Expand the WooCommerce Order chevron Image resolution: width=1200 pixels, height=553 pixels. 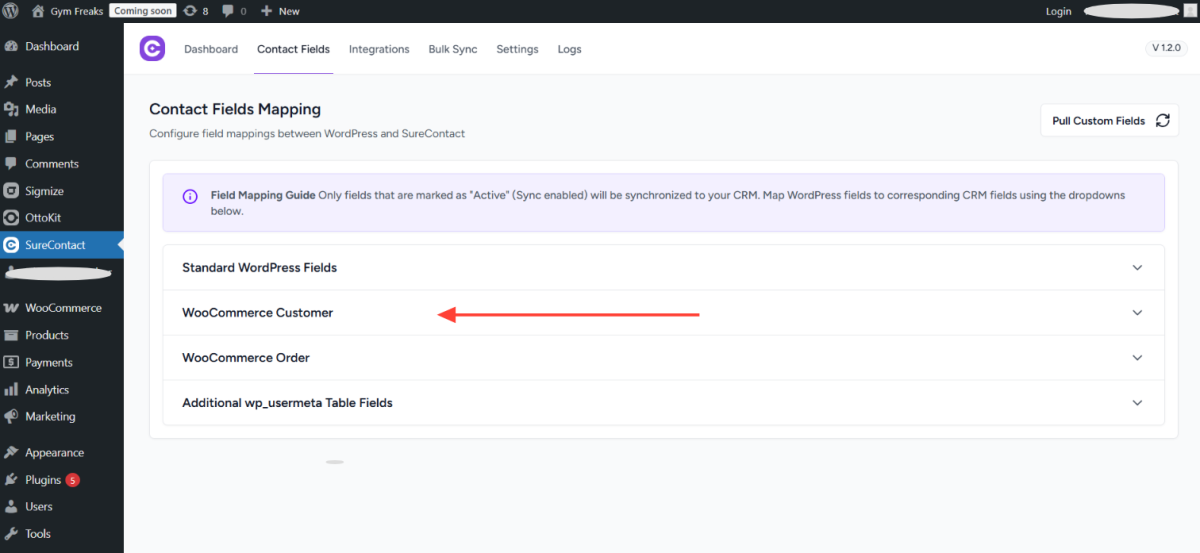[1136, 358]
